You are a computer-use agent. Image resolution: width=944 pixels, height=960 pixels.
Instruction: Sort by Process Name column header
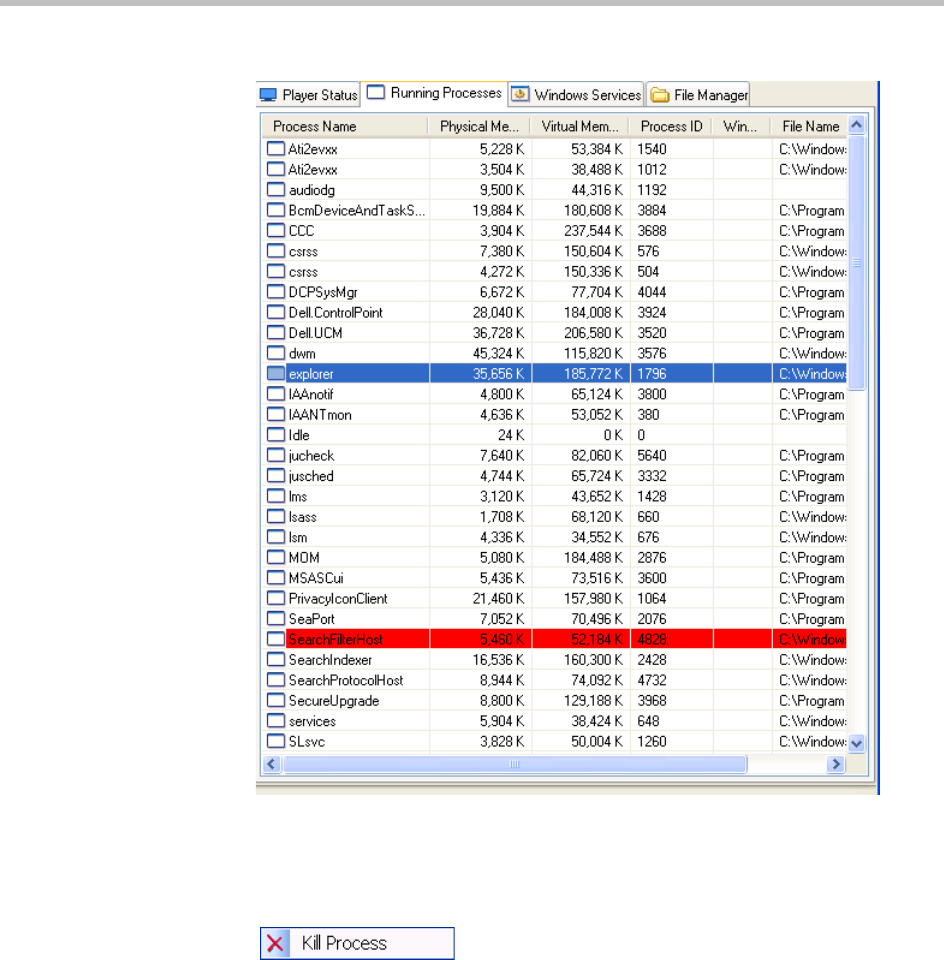pos(345,127)
